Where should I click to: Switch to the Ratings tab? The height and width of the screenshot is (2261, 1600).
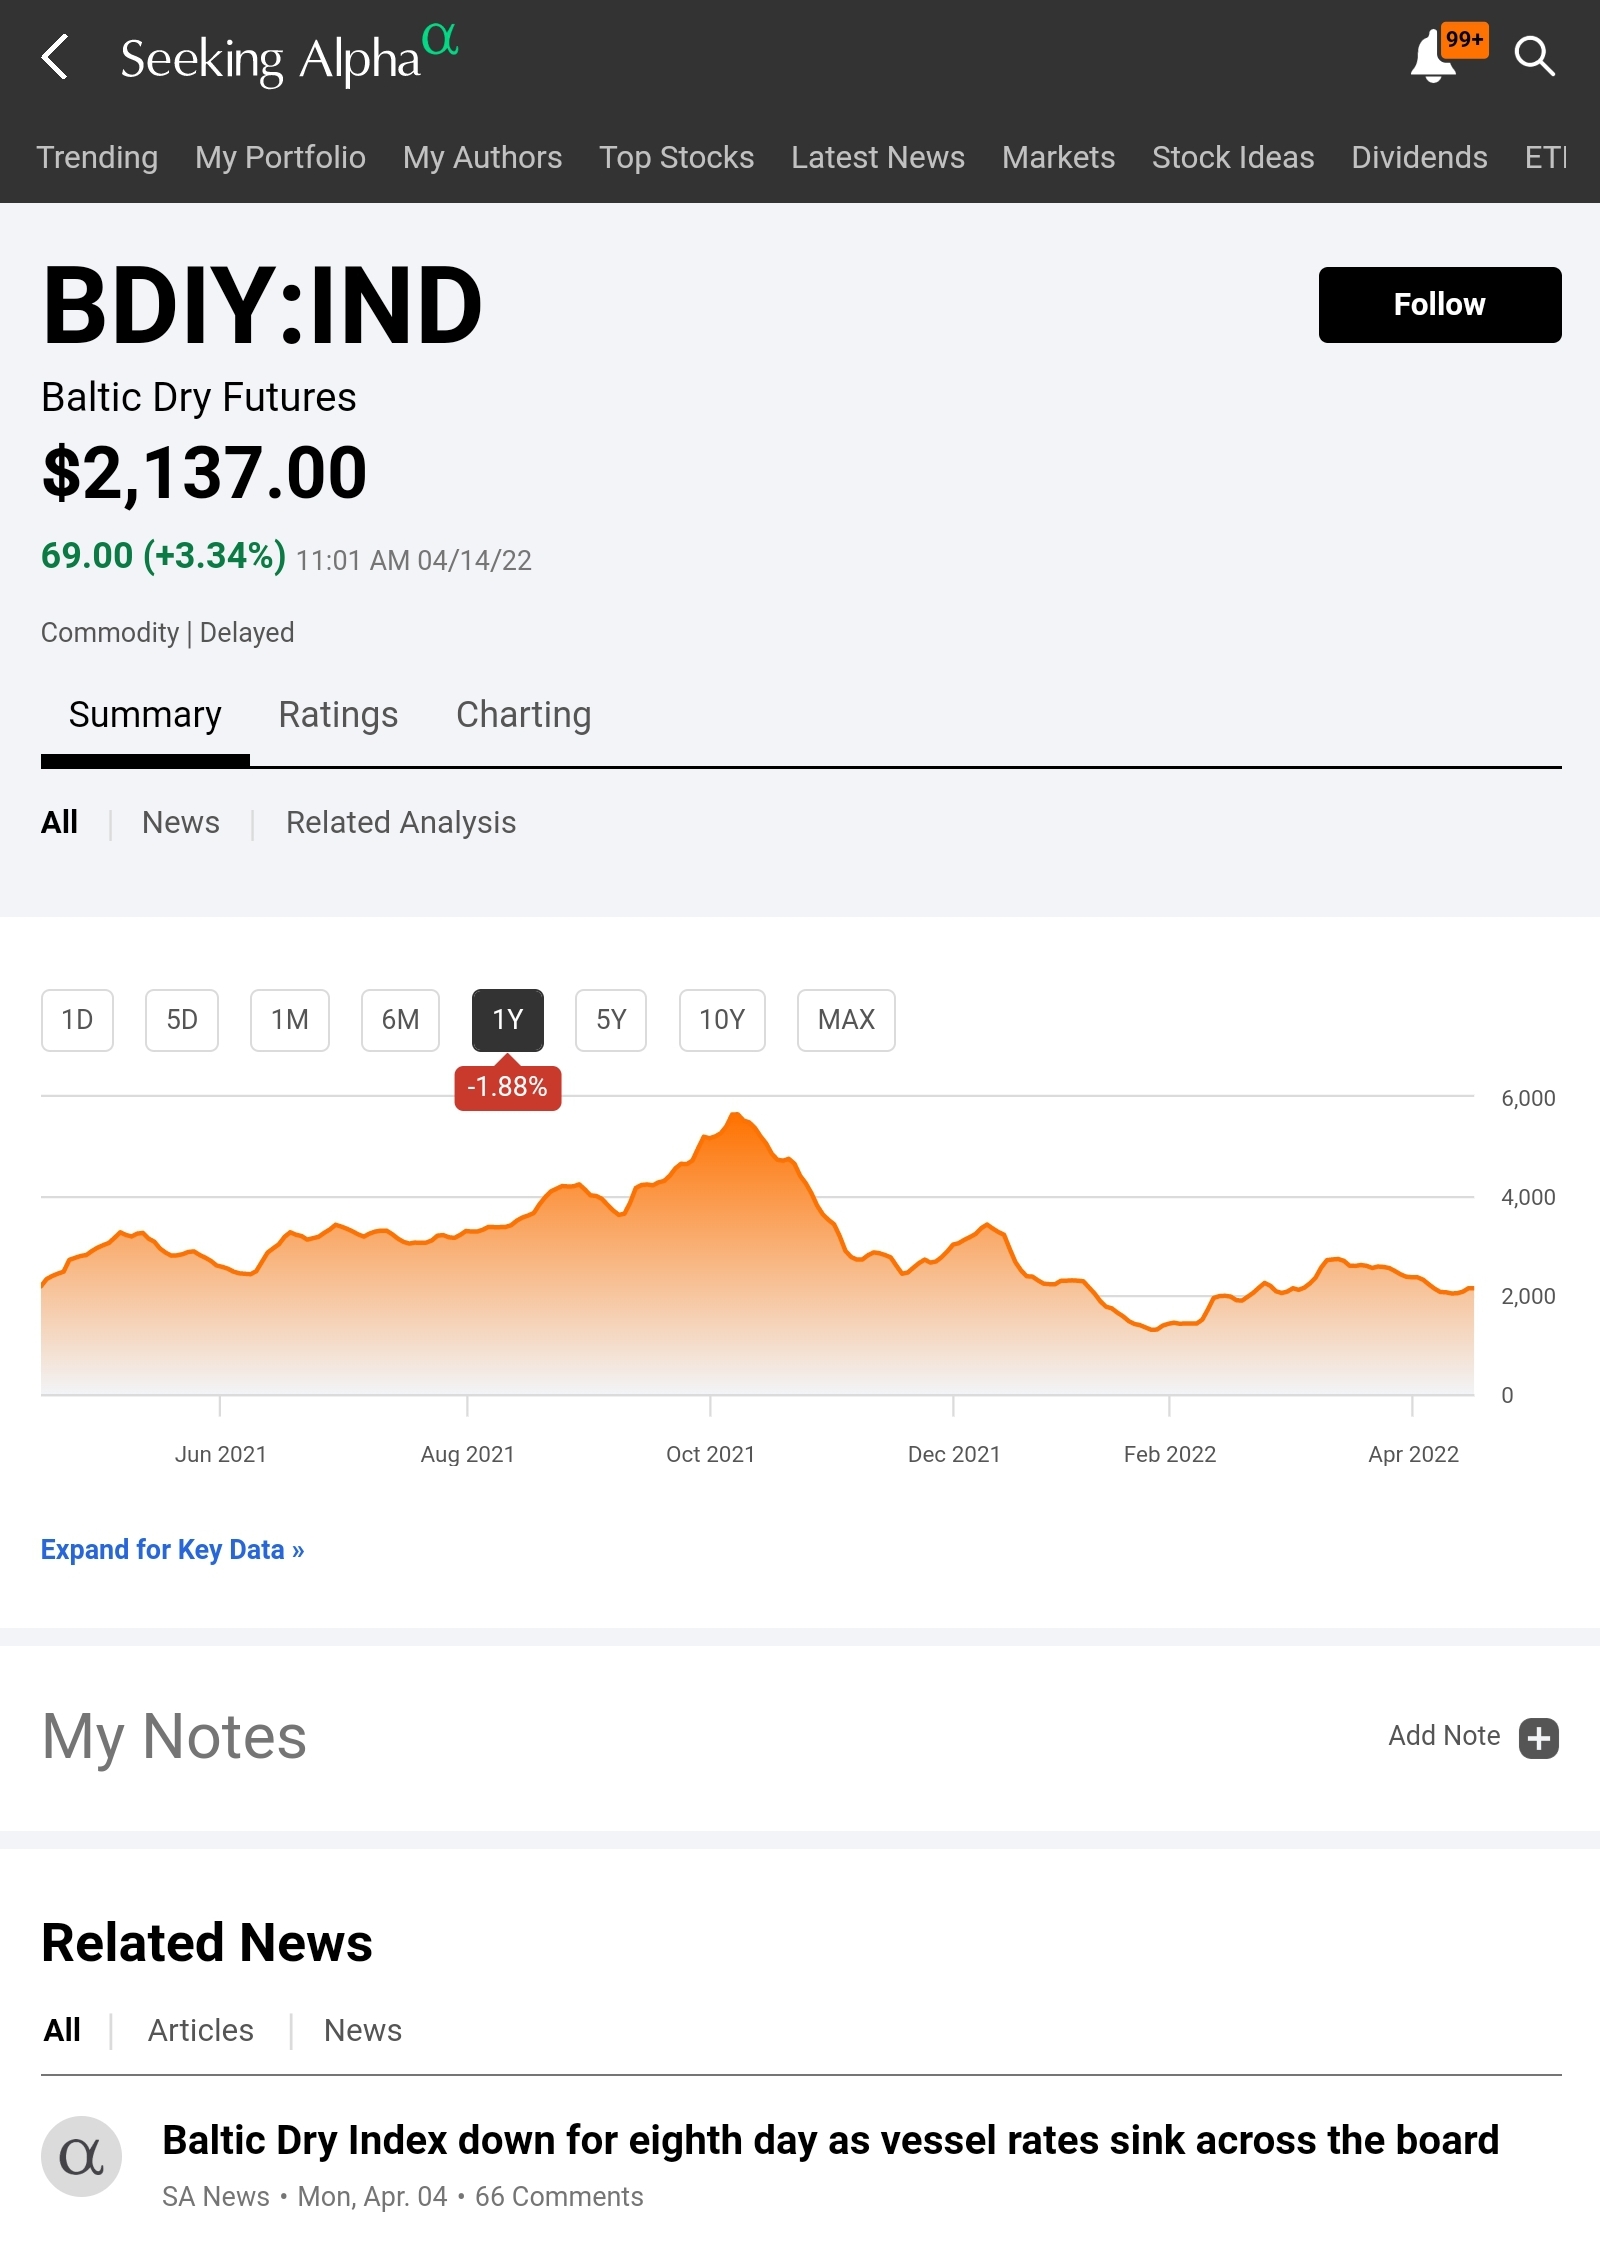coord(338,715)
